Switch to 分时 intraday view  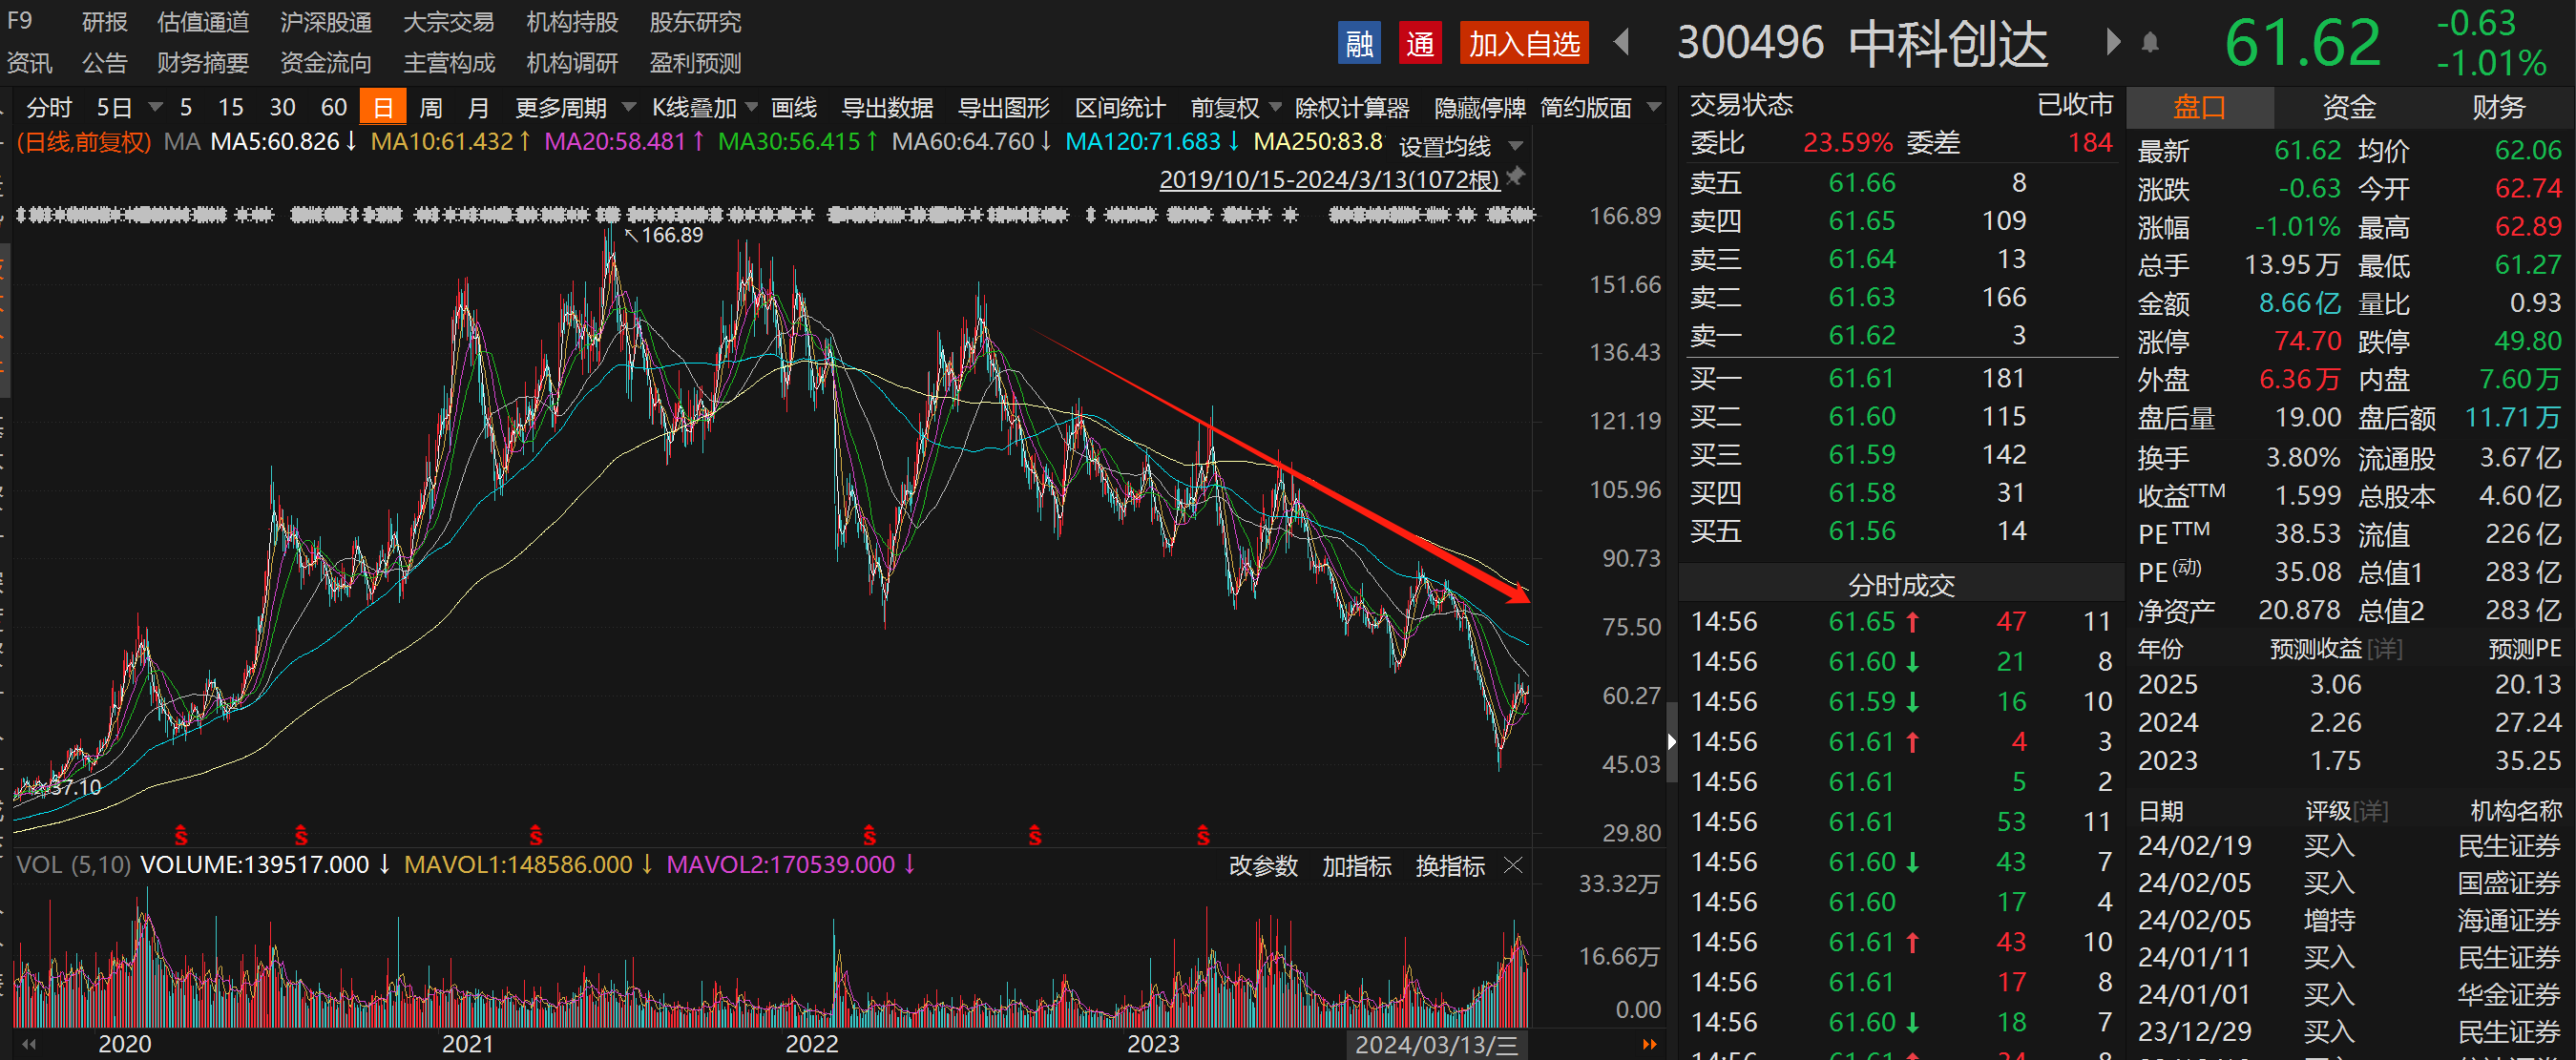(x=48, y=107)
